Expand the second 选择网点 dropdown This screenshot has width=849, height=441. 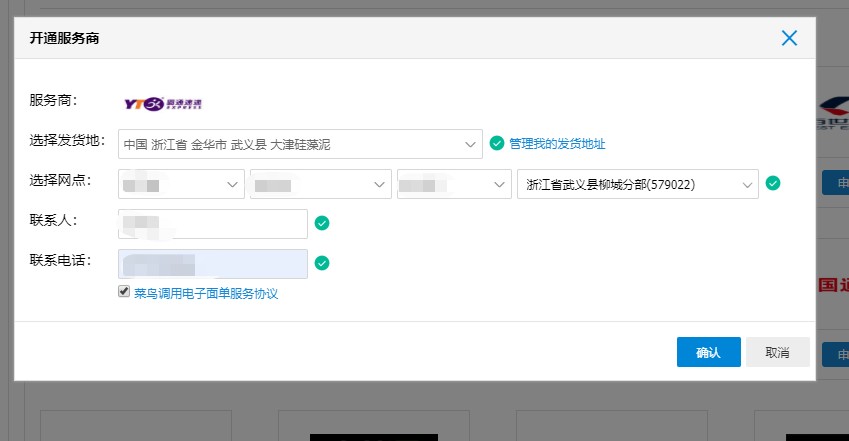coord(321,184)
